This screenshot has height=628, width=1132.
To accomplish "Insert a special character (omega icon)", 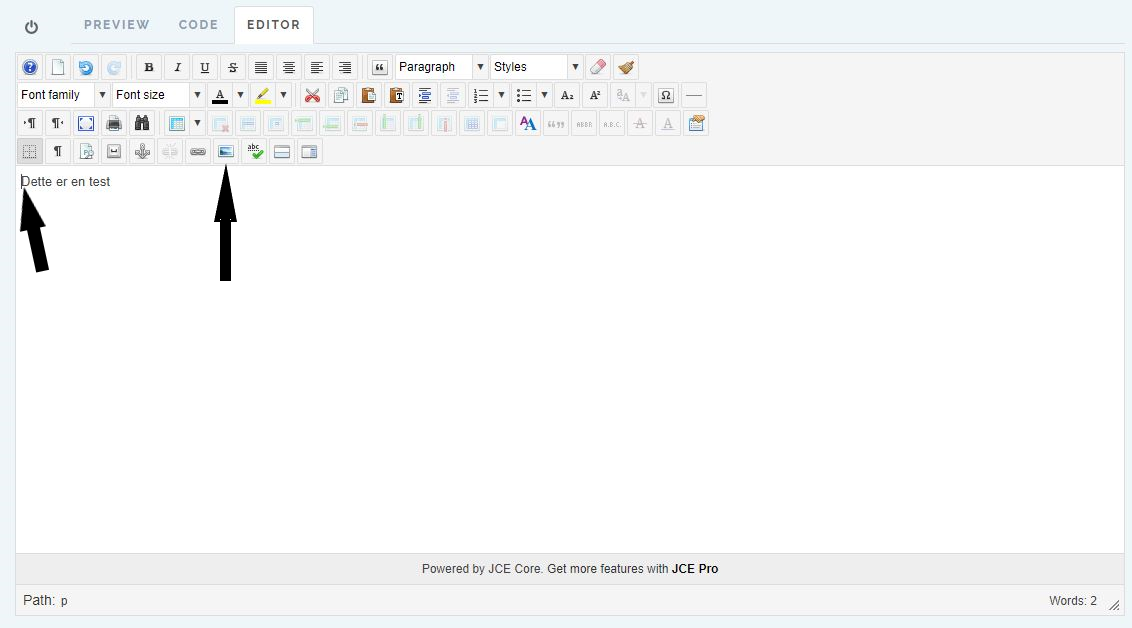I will 666,96.
